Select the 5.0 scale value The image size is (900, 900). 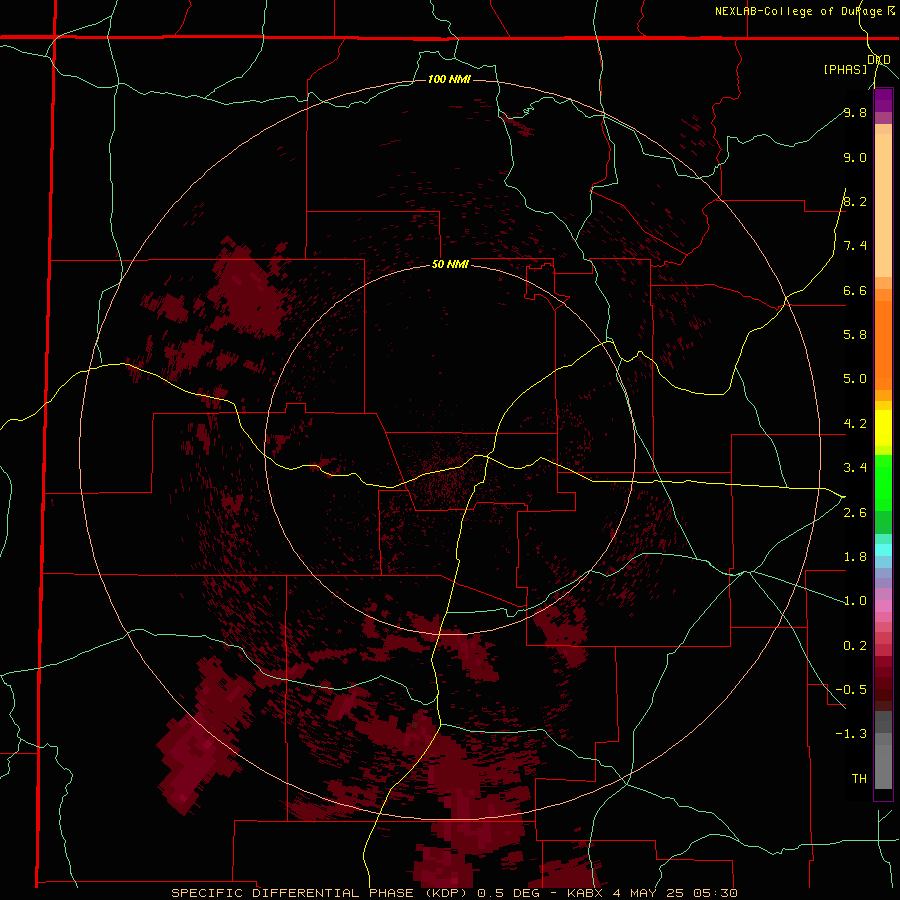tap(855, 379)
